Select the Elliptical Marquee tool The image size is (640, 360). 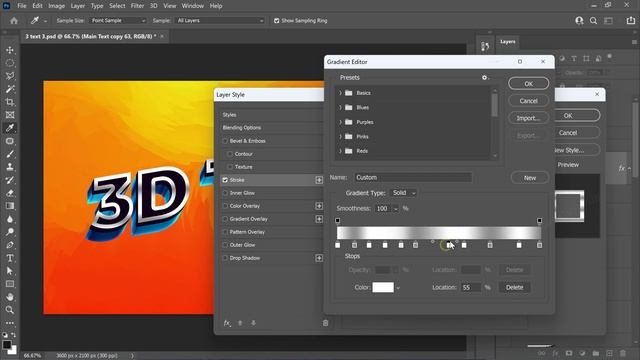pyautogui.click(x=10, y=63)
